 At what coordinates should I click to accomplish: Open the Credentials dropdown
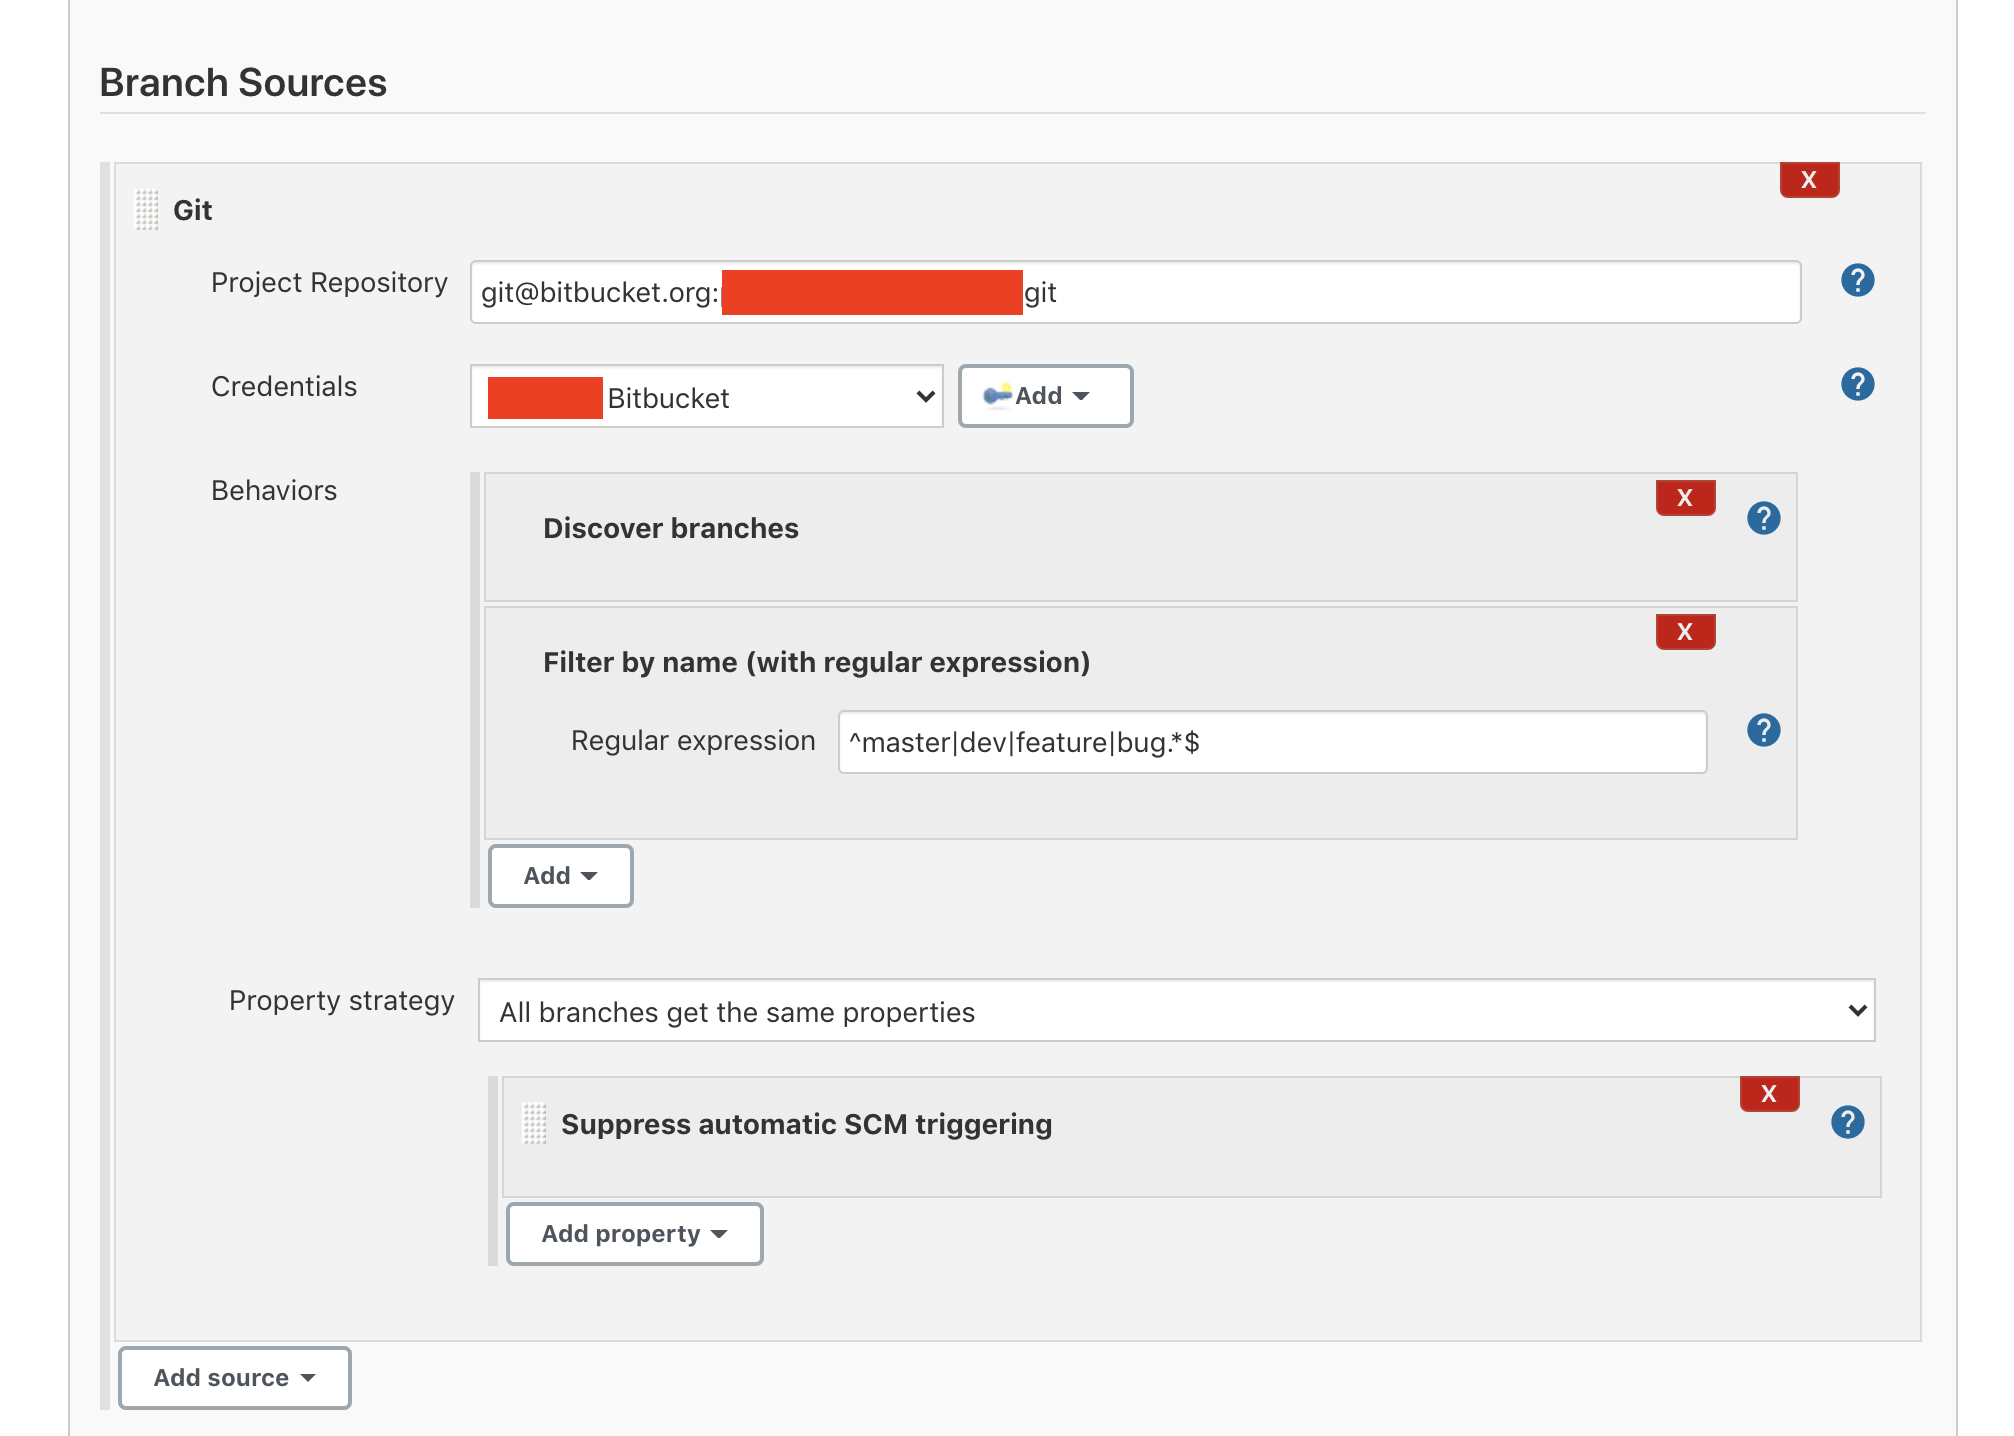tap(706, 397)
